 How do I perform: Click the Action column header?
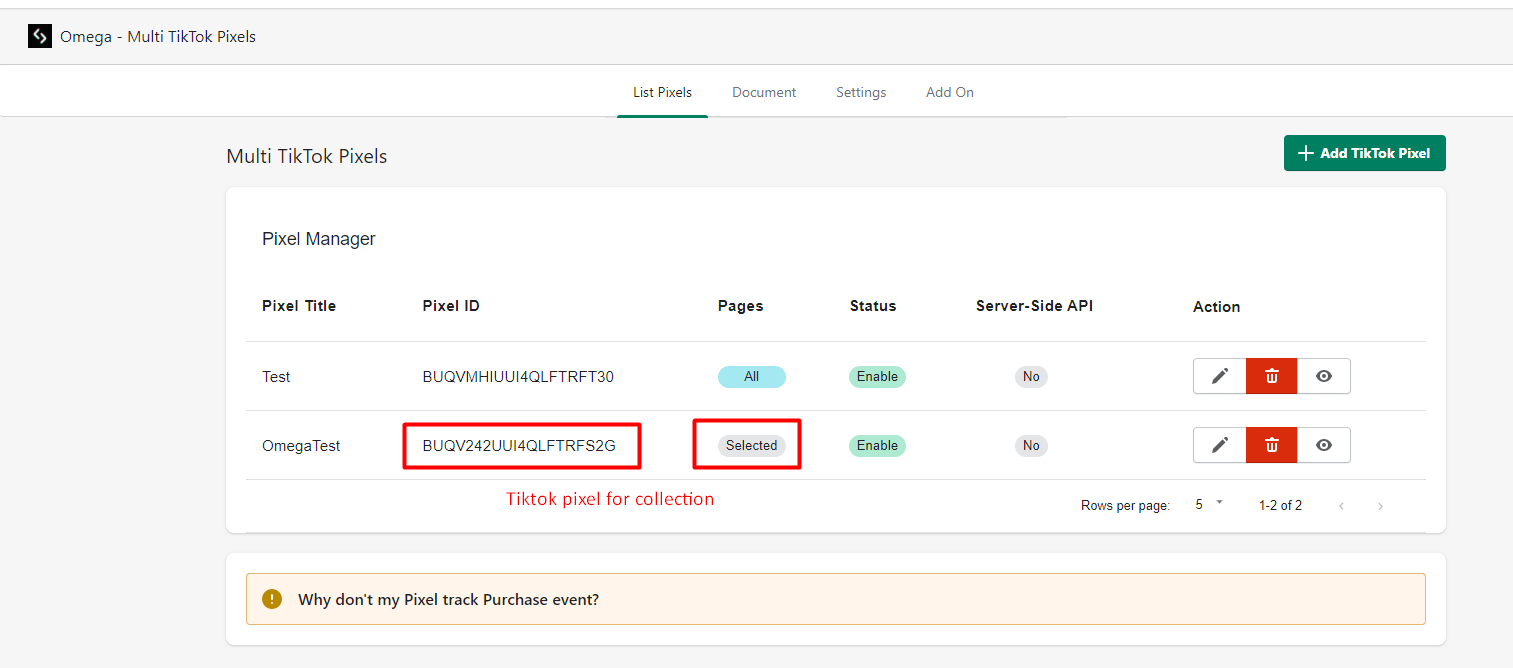point(1217,307)
